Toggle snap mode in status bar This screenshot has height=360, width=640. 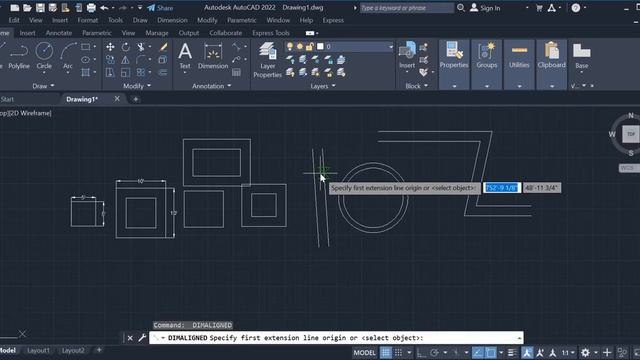coord(398,353)
